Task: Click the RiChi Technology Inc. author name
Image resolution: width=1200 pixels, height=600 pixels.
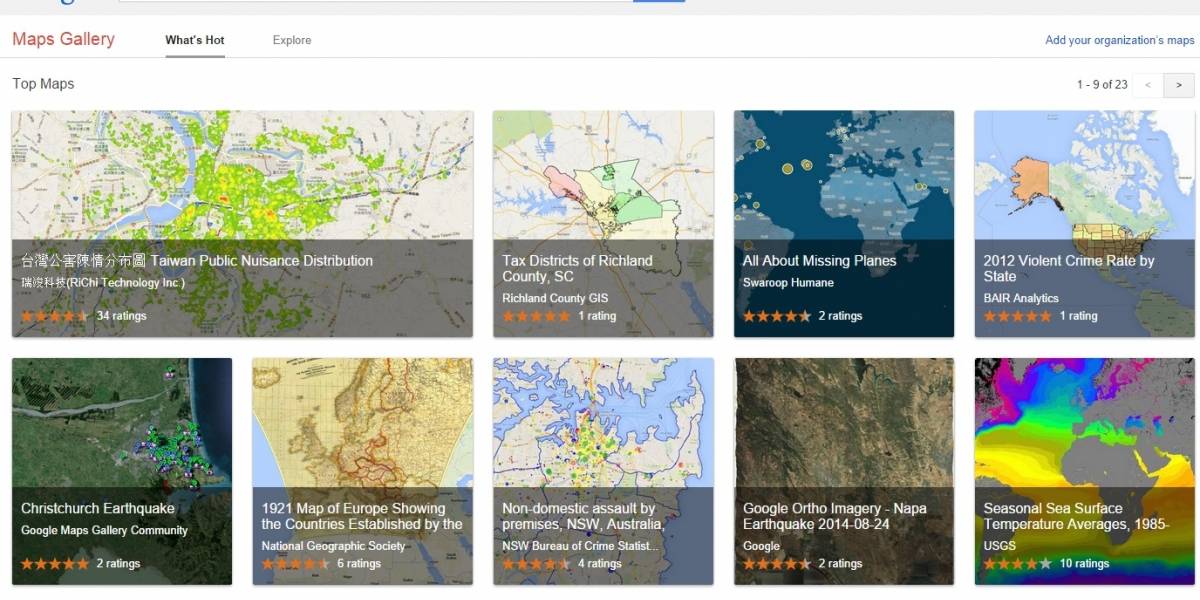Action: [x=103, y=283]
